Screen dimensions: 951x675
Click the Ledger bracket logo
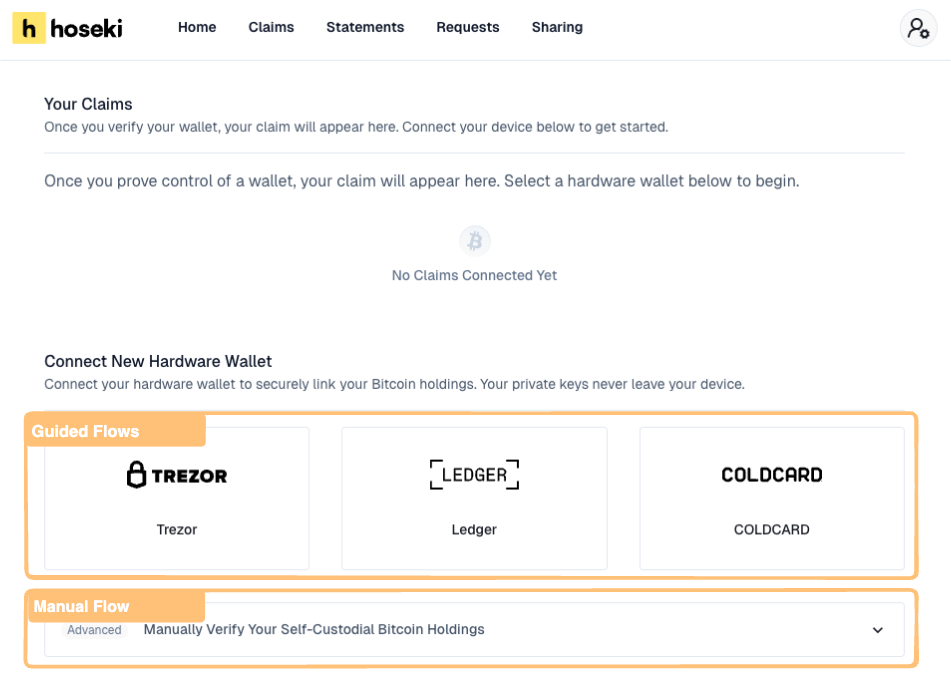click(x=474, y=475)
